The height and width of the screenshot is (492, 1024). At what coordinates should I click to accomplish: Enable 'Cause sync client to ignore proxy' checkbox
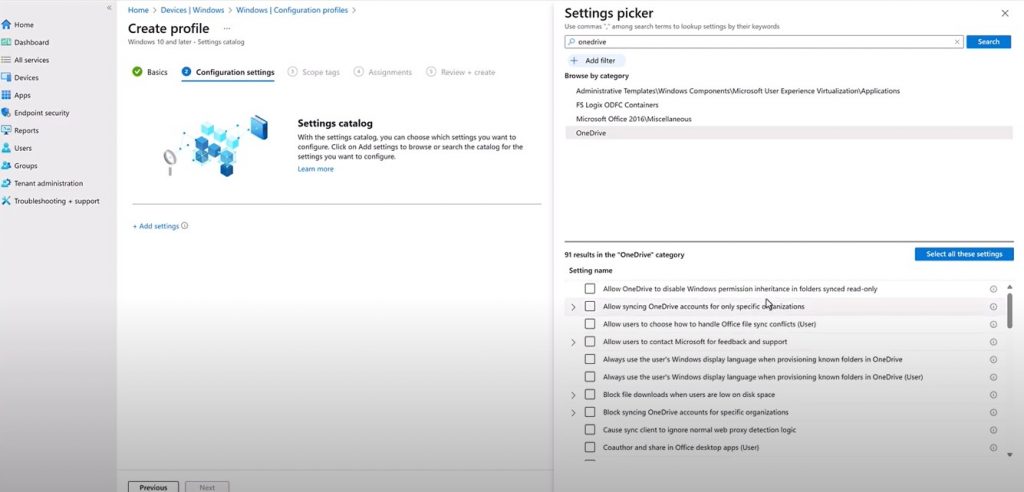click(x=590, y=429)
